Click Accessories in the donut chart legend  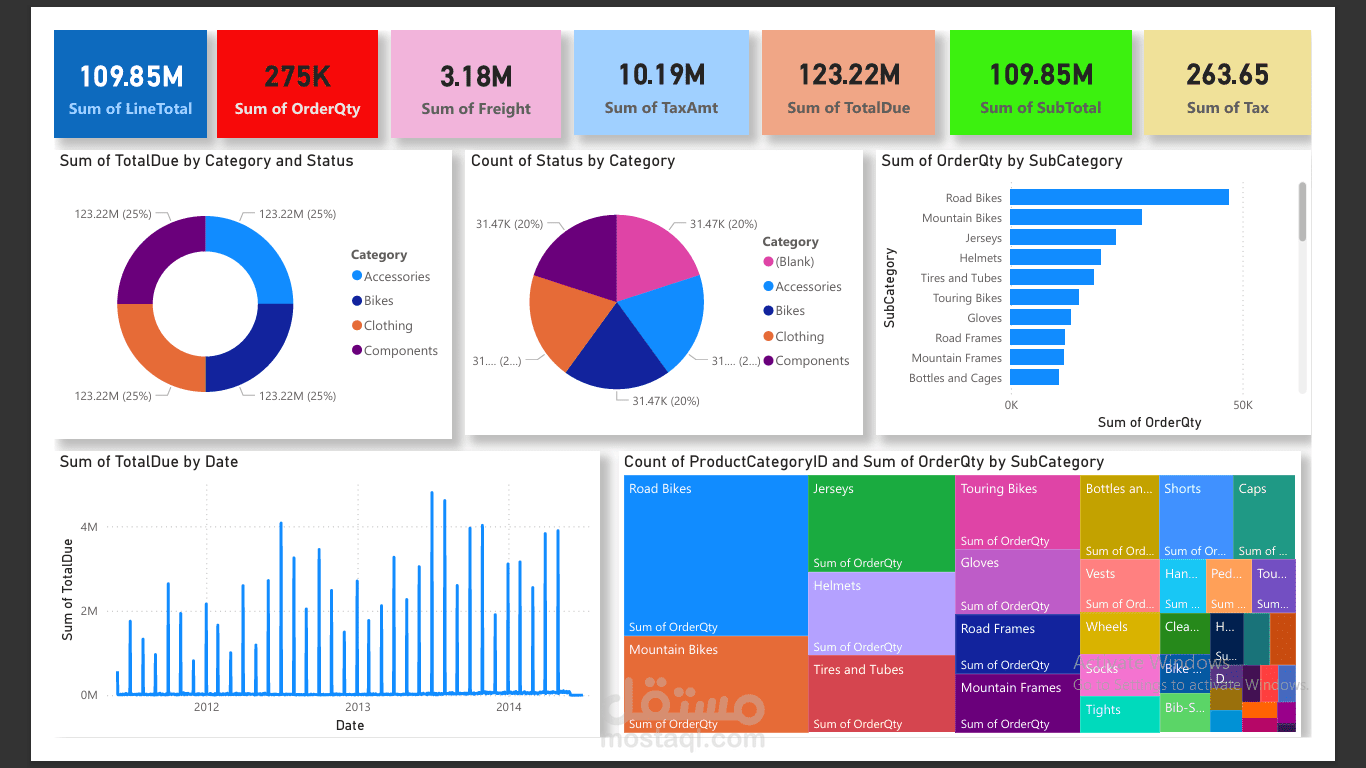(x=391, y=277)
